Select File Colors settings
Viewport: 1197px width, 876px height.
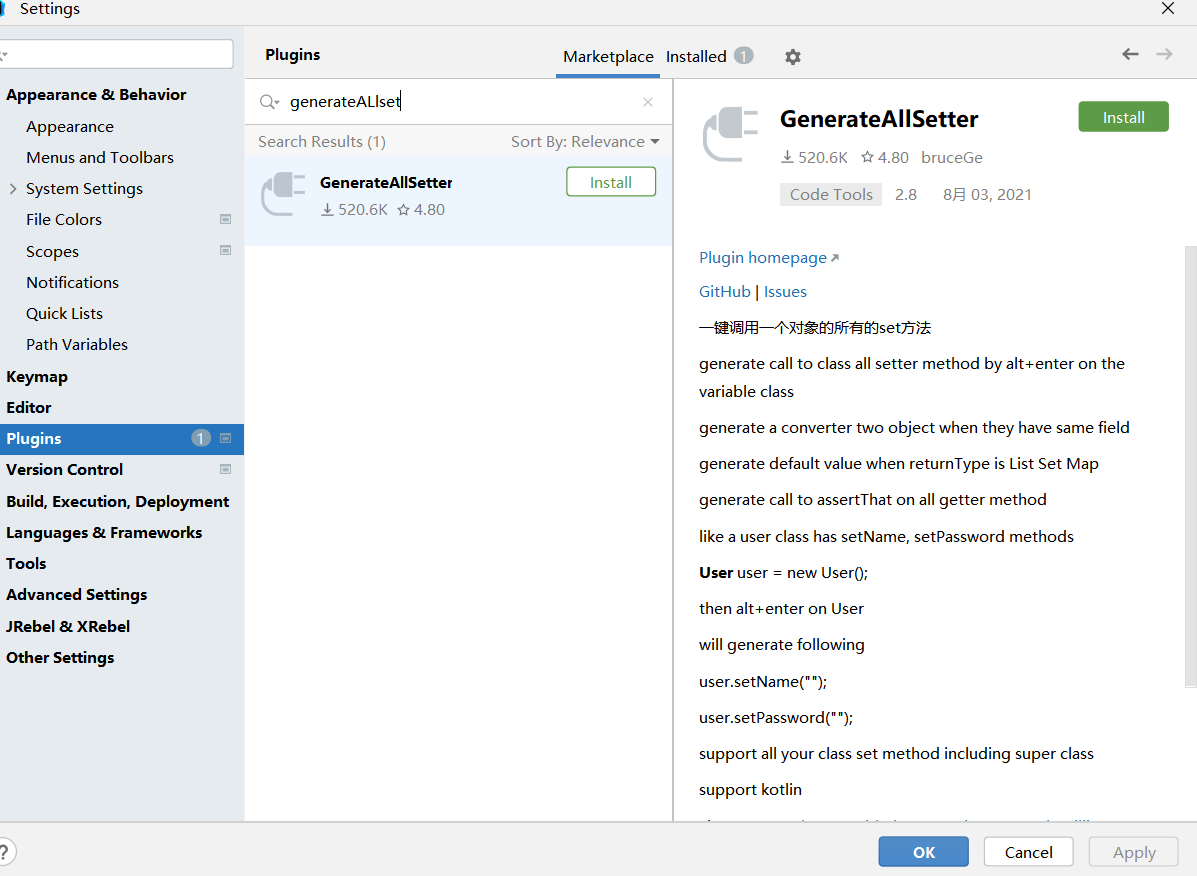click(x=63, y=219)
